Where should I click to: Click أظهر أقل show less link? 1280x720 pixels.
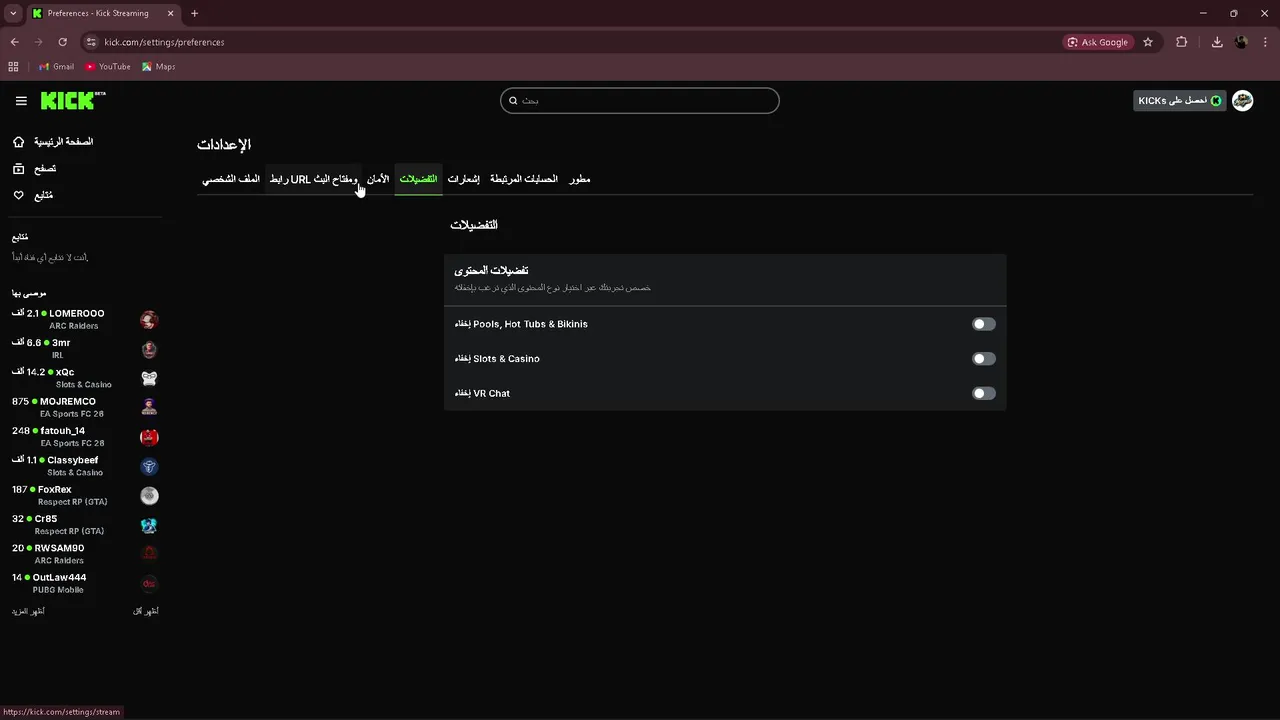point(146,611)
